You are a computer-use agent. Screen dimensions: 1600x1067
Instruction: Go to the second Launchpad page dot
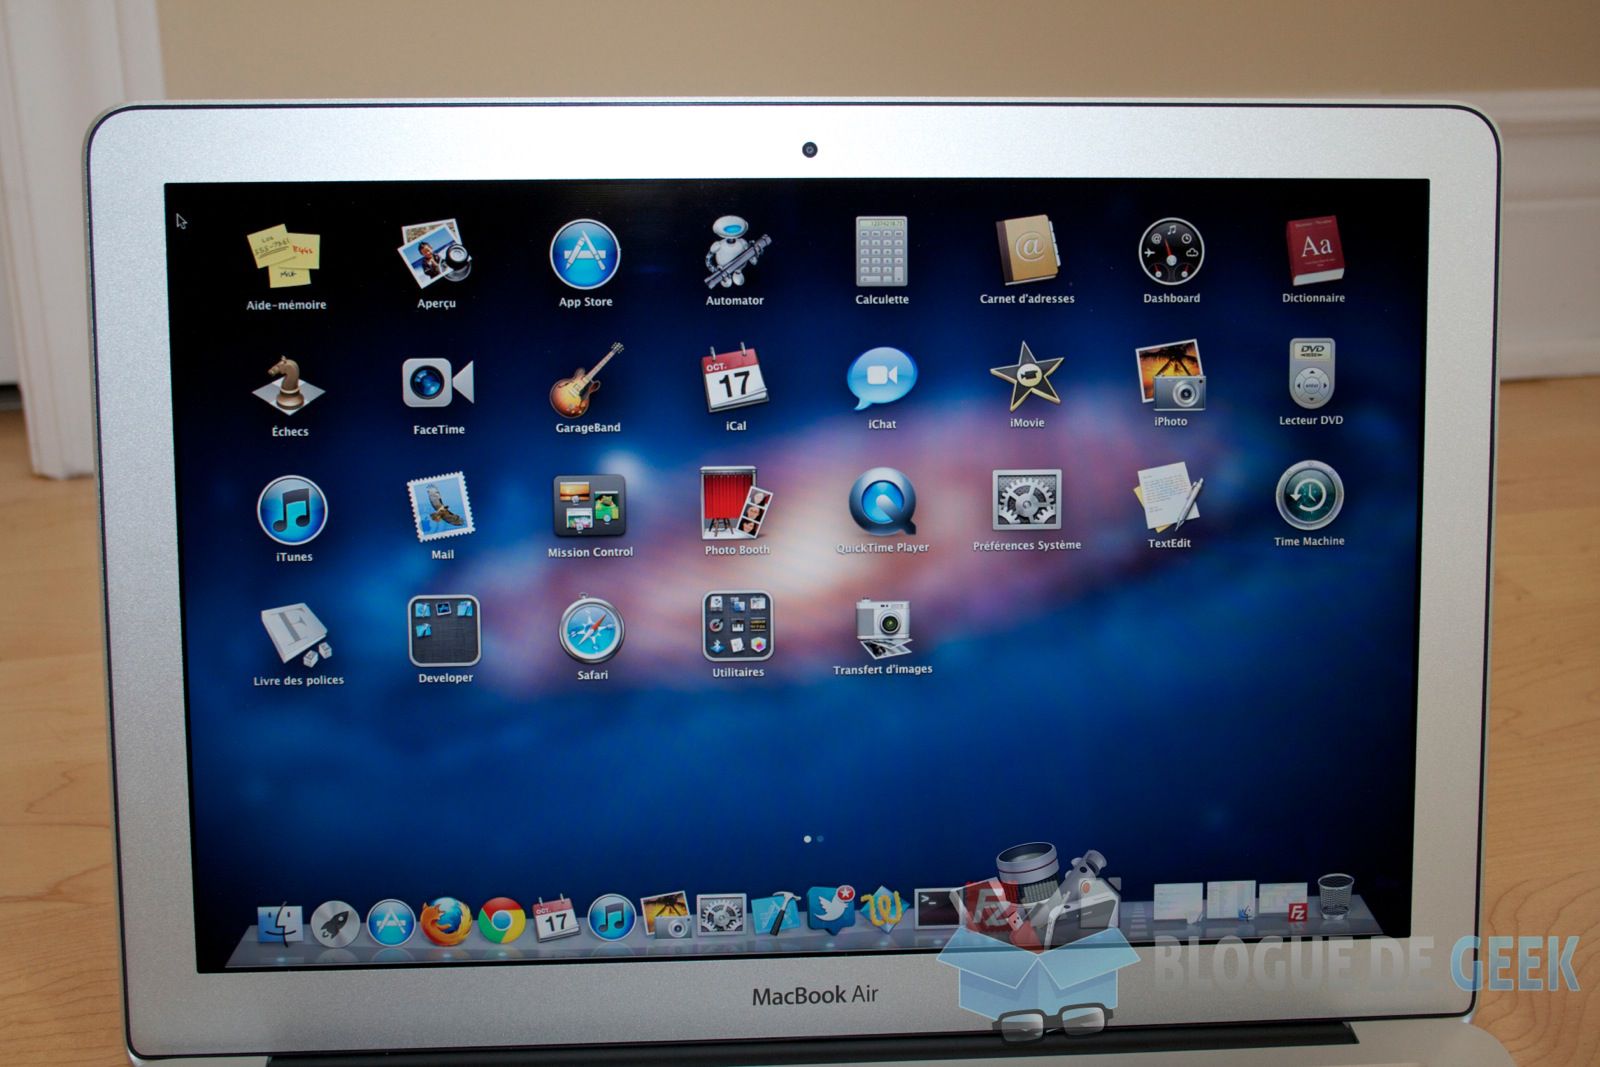tap(820, 839)
